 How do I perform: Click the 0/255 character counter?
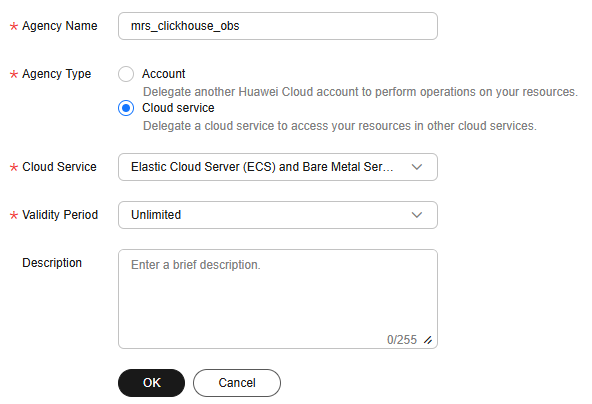[402, 340]
